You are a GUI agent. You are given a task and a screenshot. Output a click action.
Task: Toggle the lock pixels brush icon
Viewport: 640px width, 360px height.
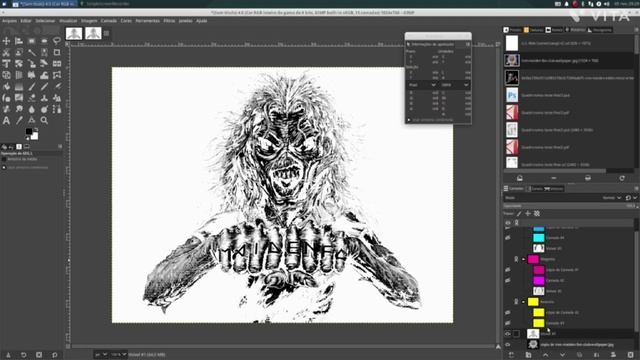coord(519,213)
